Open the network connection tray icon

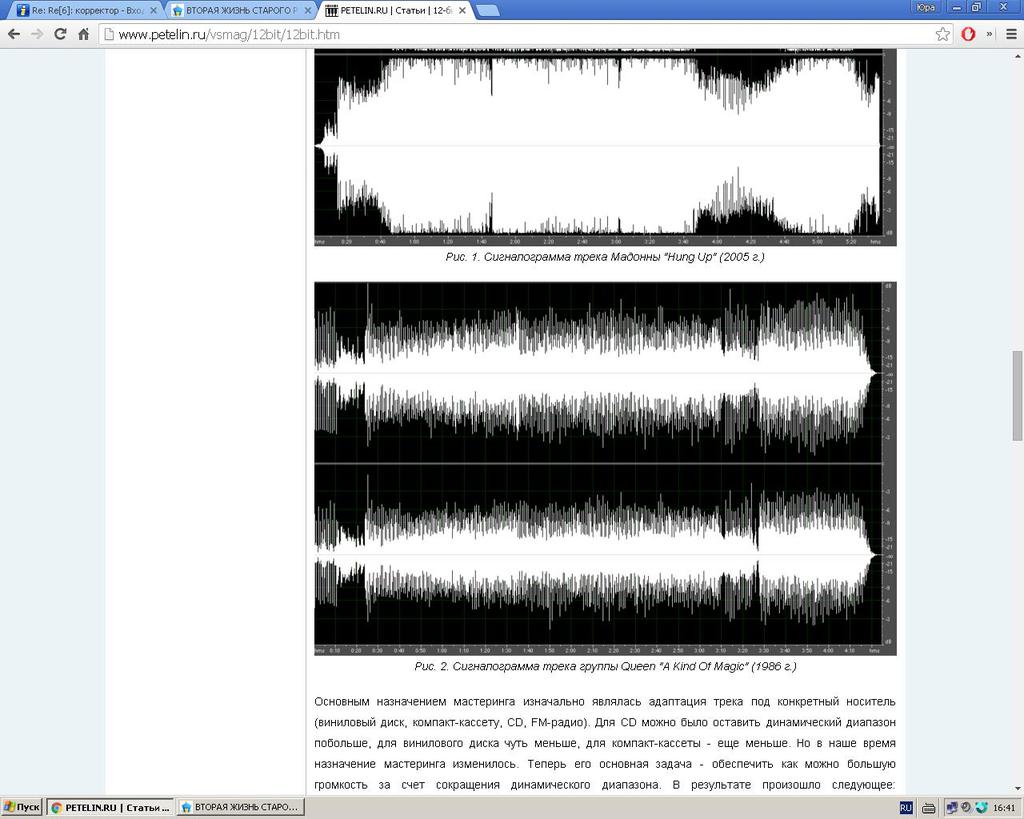tap(952, 808)
